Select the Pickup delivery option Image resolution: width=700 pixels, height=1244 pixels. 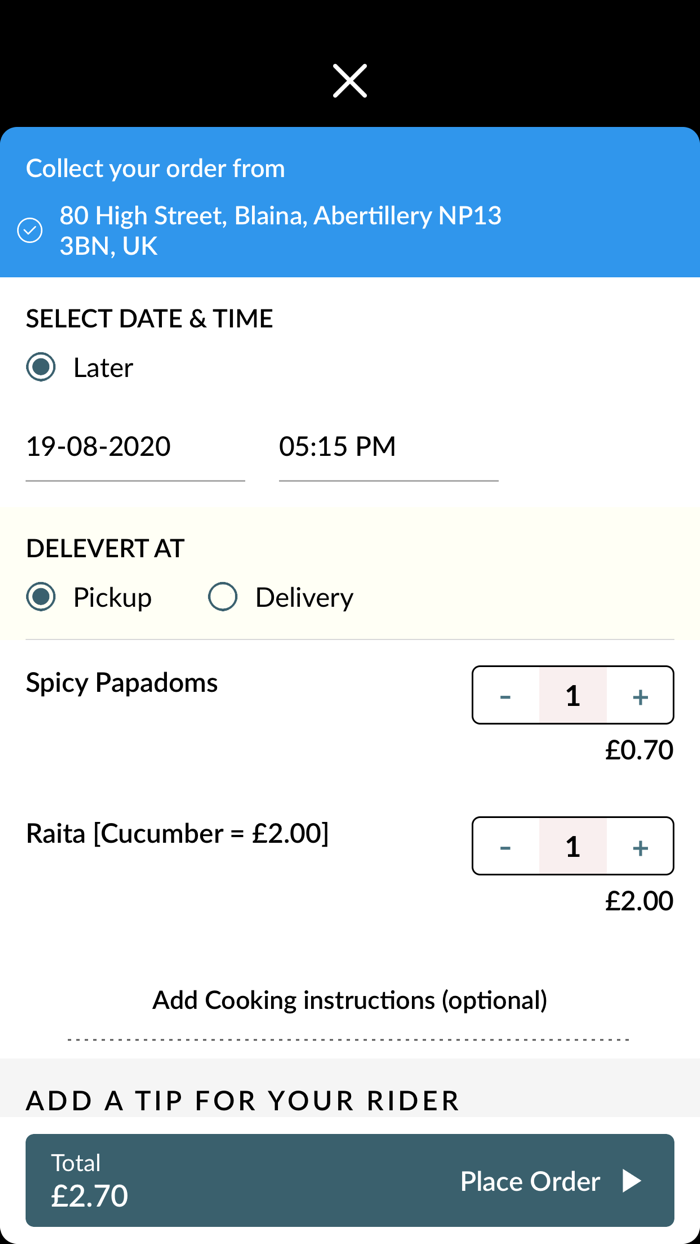tap(39, 597)
